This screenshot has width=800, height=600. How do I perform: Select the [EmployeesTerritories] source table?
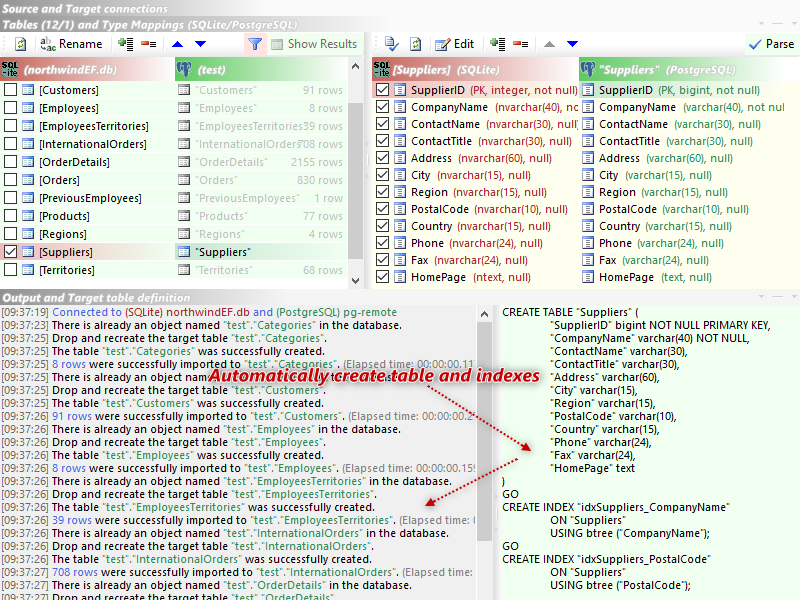click(94, 126)
